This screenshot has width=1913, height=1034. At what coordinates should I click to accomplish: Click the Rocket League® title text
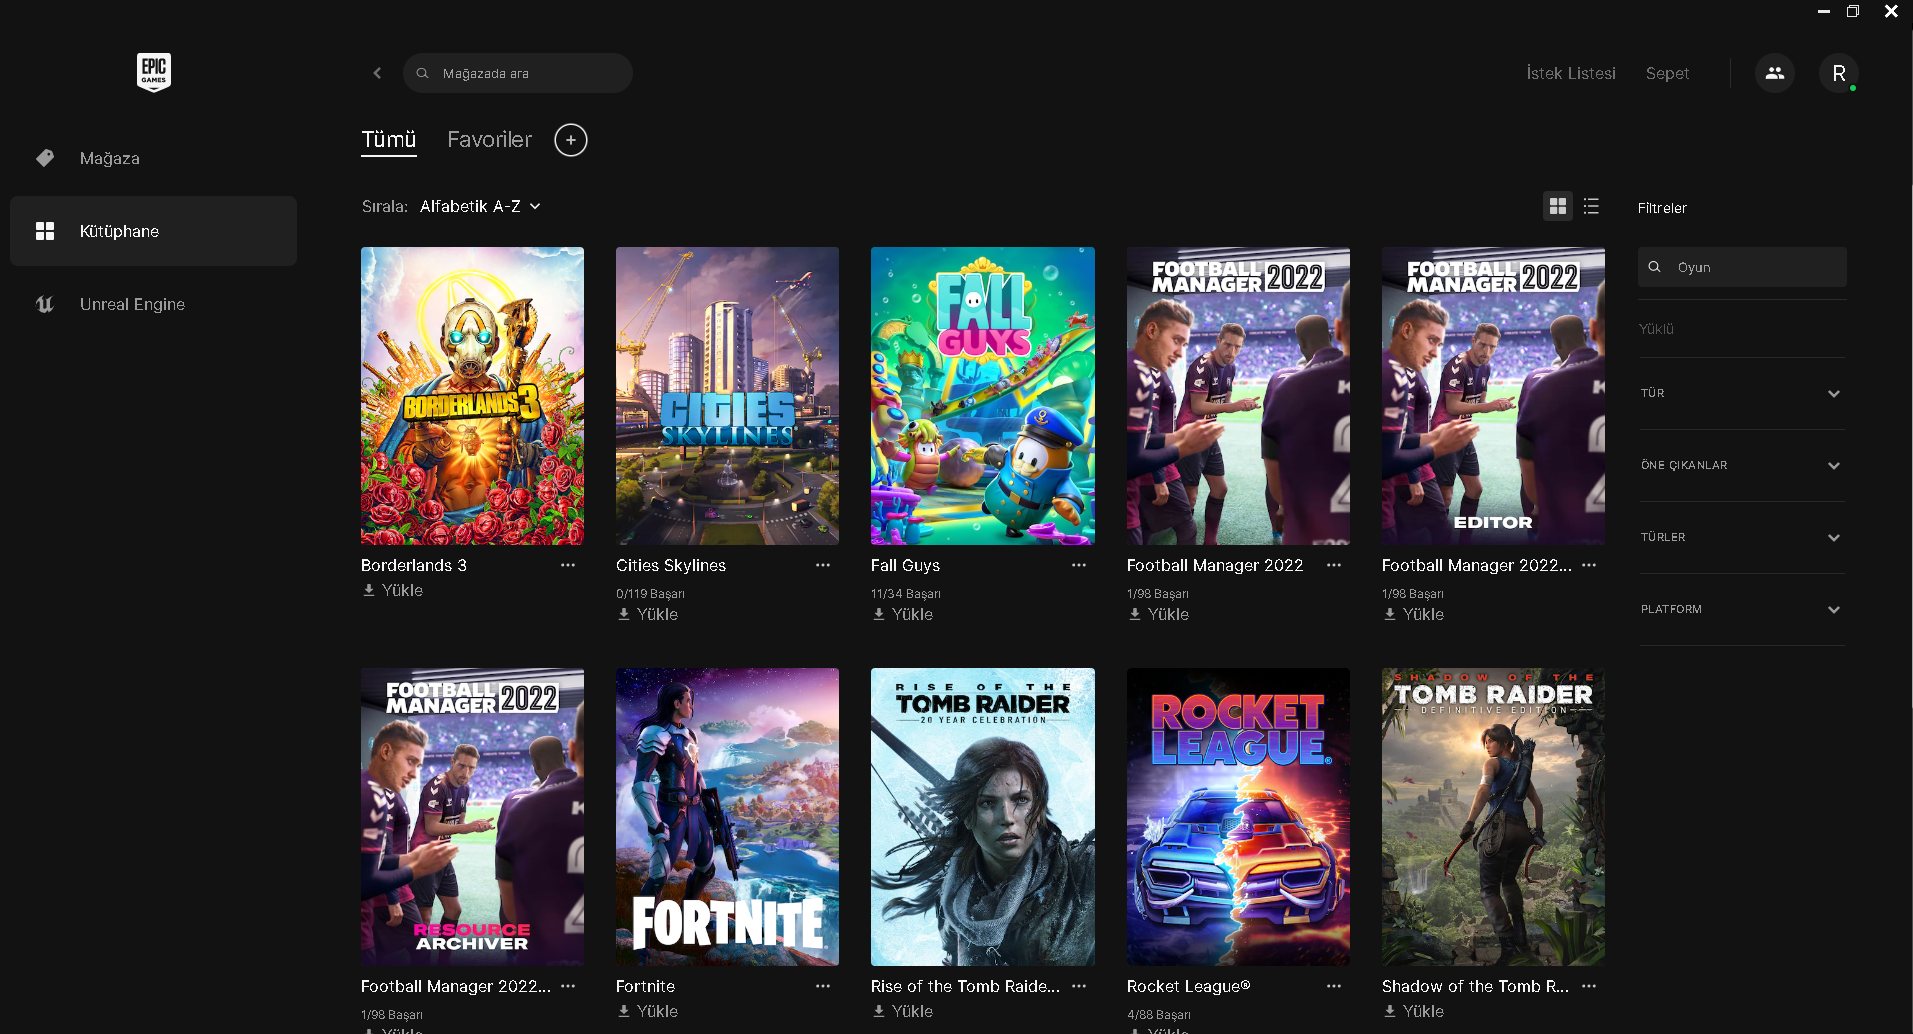click(1189, 986)
